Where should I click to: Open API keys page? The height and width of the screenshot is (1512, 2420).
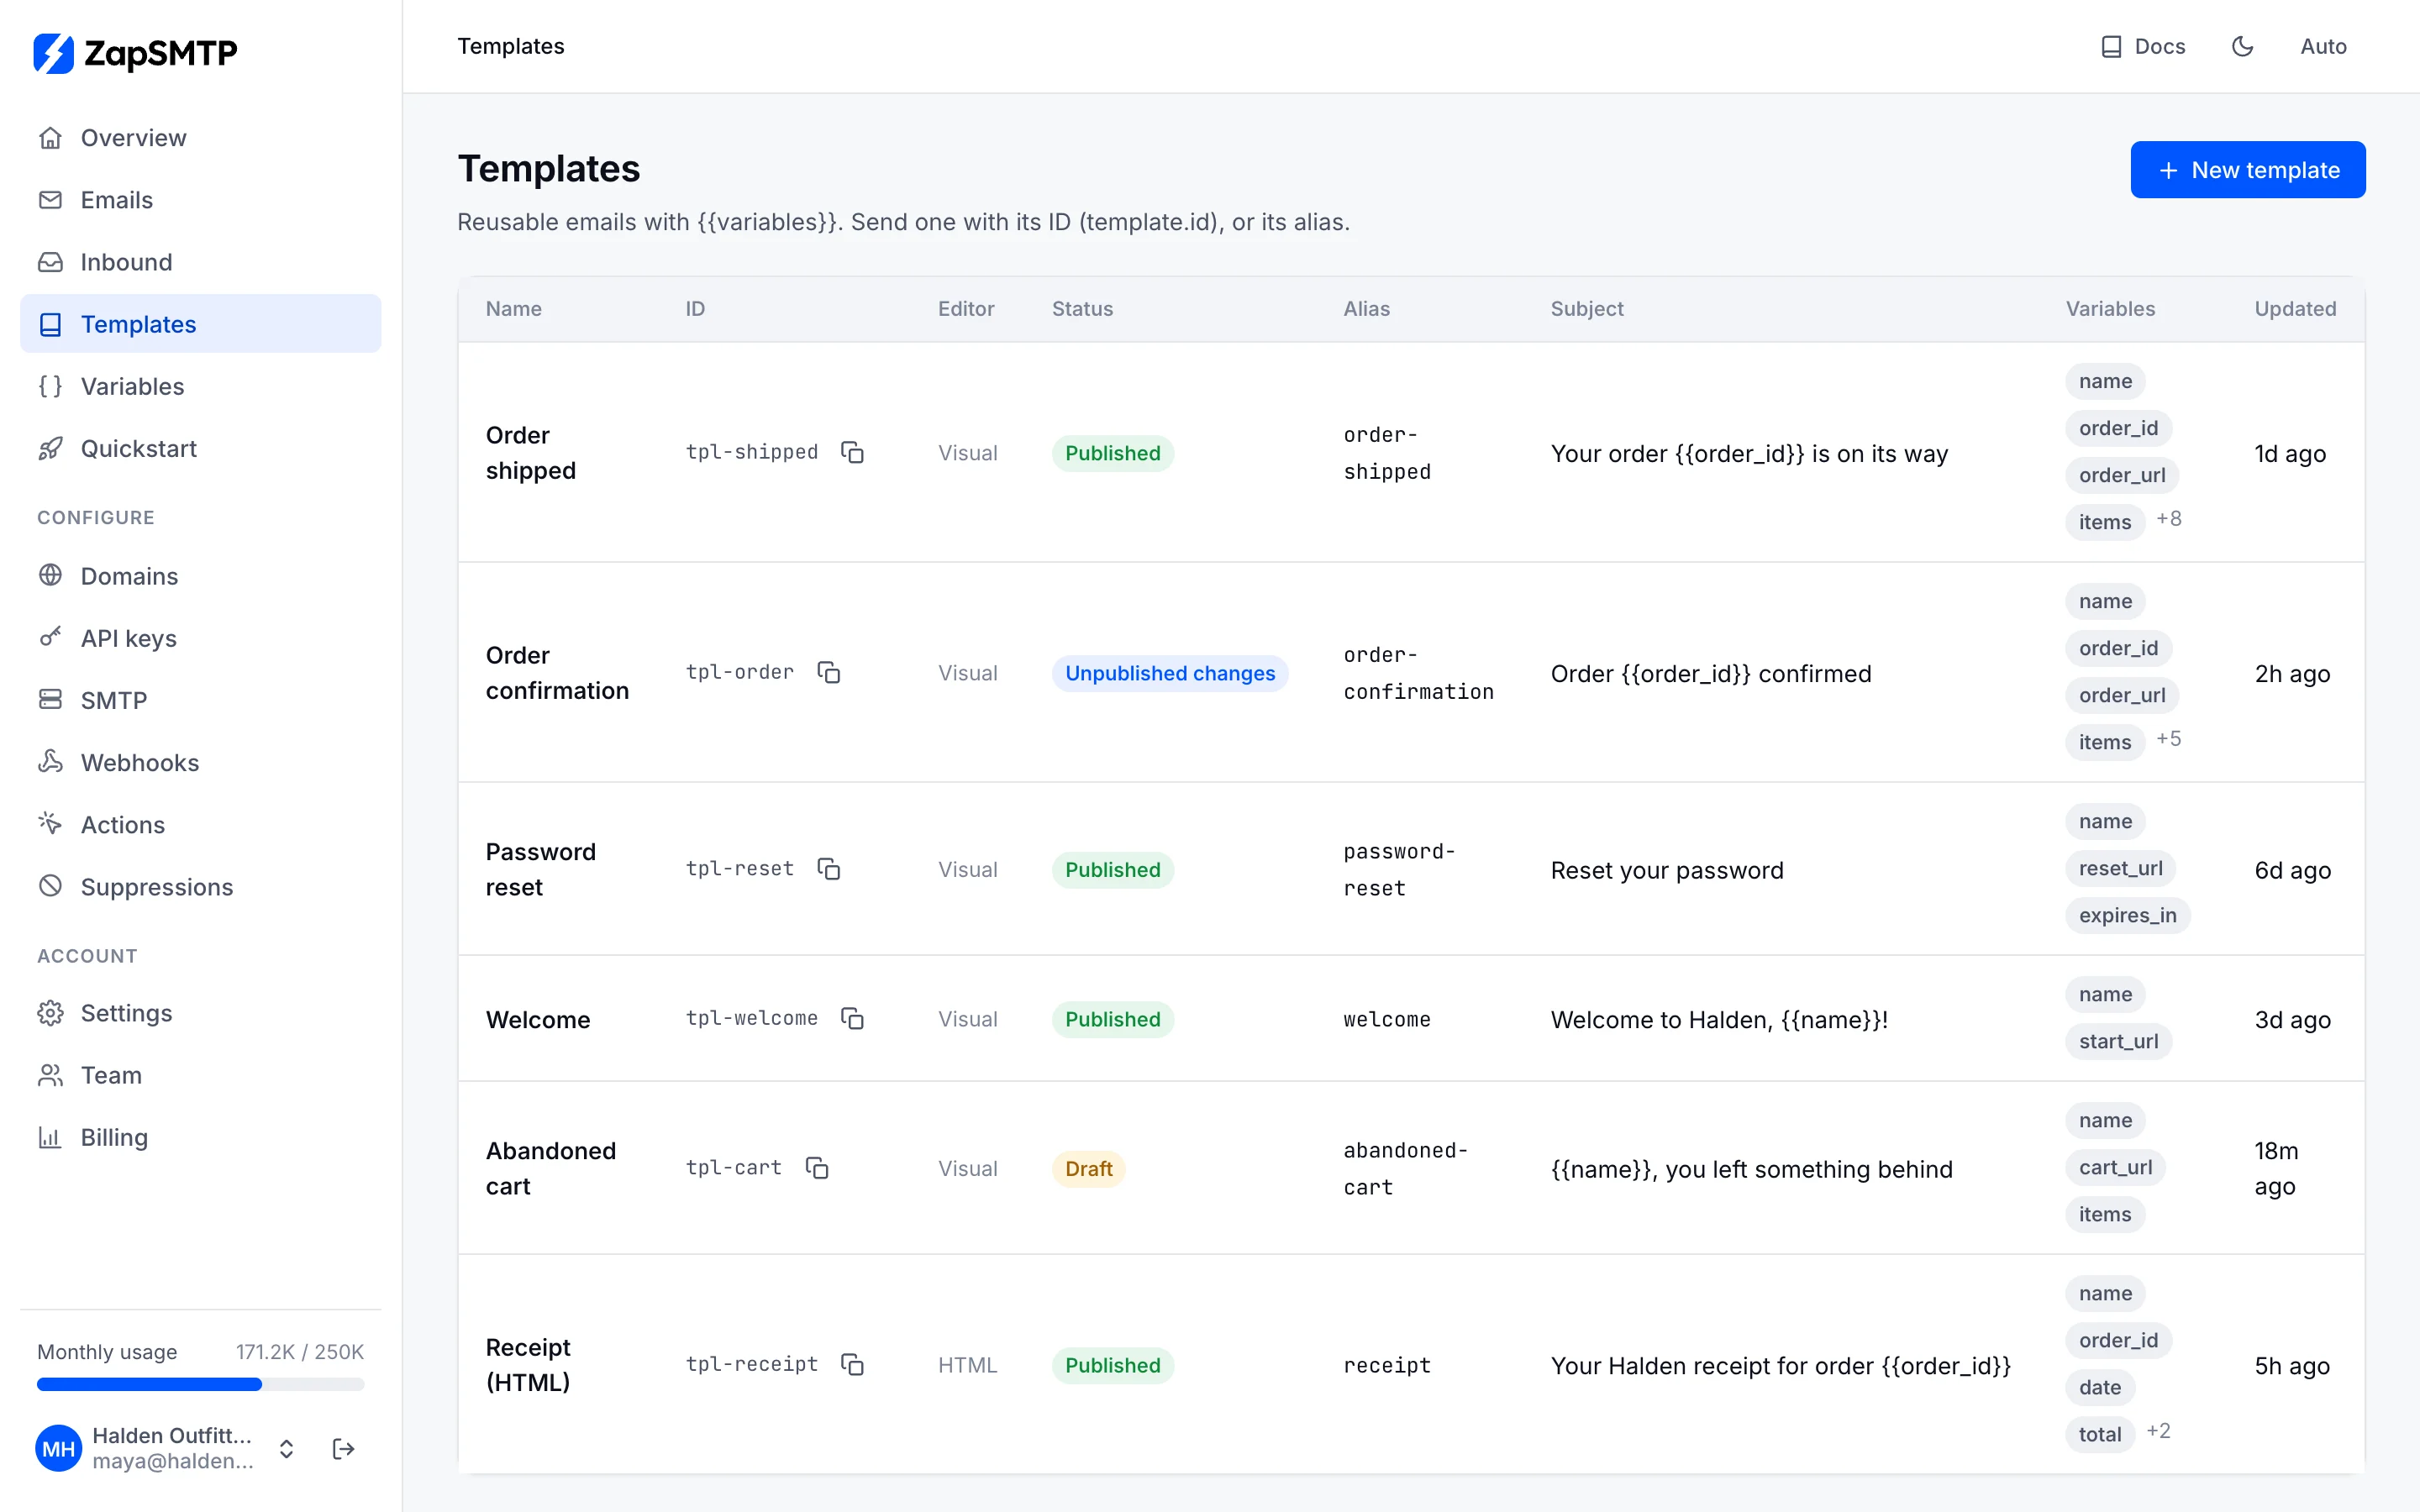(x=200, y=638)
